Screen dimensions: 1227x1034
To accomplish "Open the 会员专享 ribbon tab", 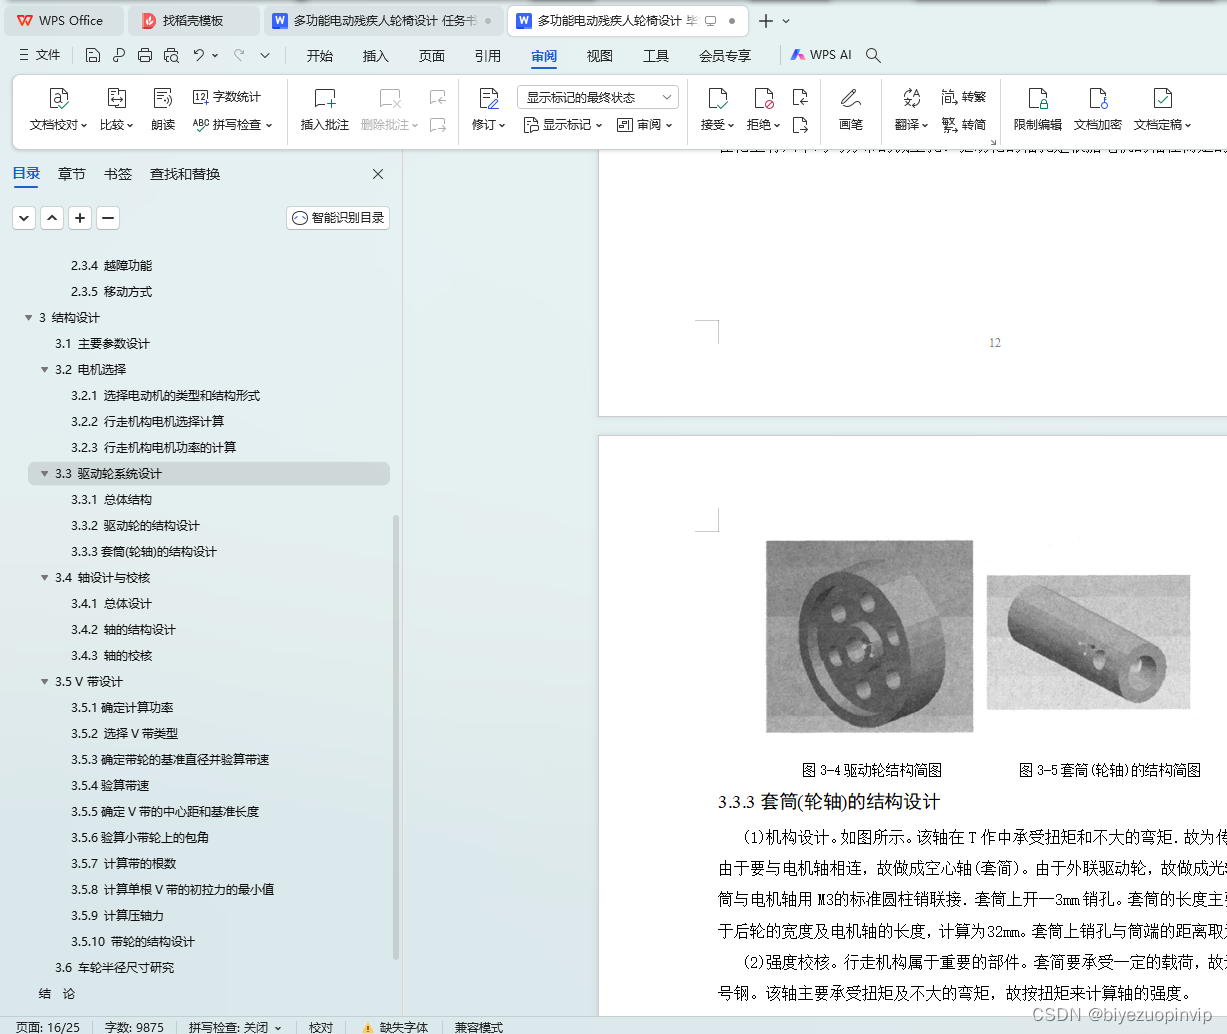I will 725,56.
